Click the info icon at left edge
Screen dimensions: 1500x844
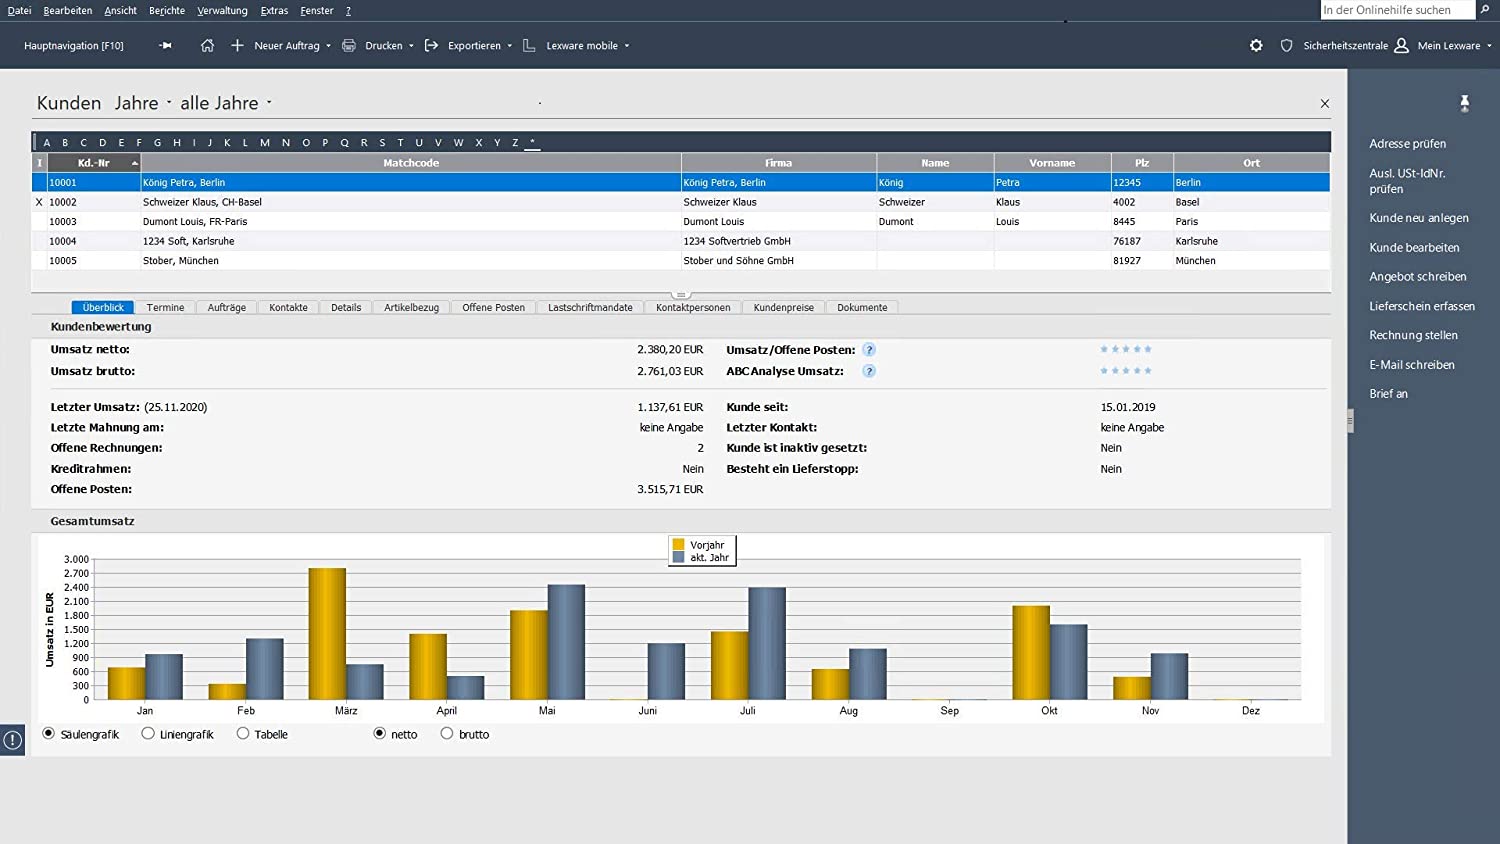coord(12,740)
